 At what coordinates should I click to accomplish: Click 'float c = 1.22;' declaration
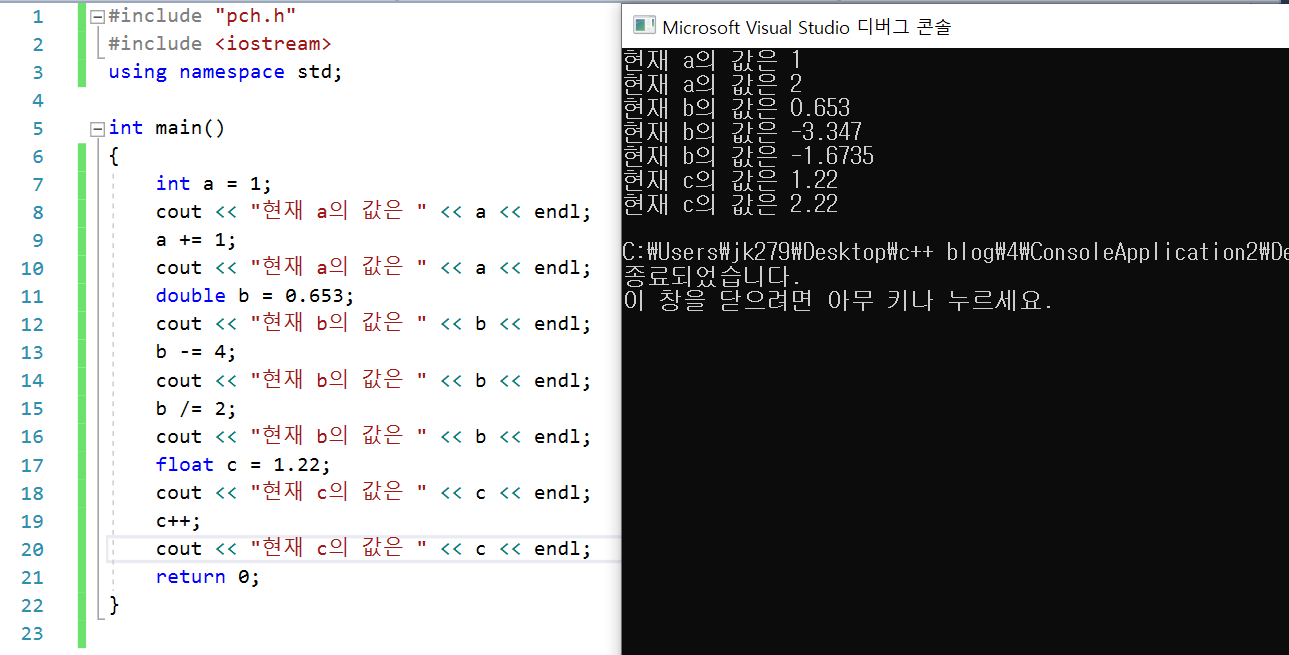[x=243, y=464]
